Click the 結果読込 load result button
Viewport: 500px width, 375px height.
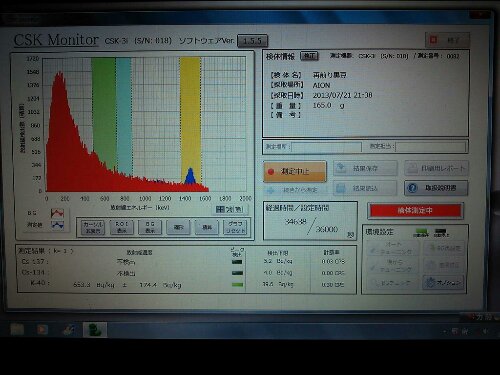tap(365, 188)
